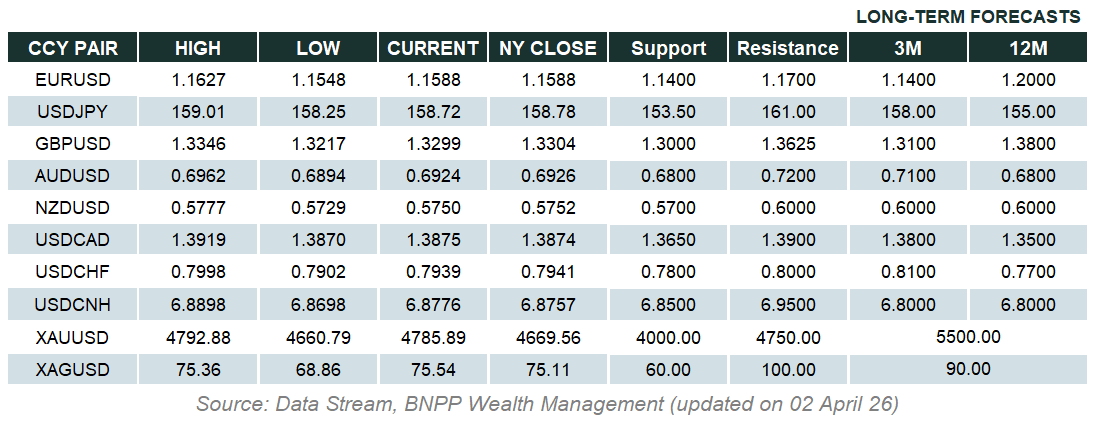Screen dimensions: 1095x421
Task: Select the HIGH column header
Action: 198,48
